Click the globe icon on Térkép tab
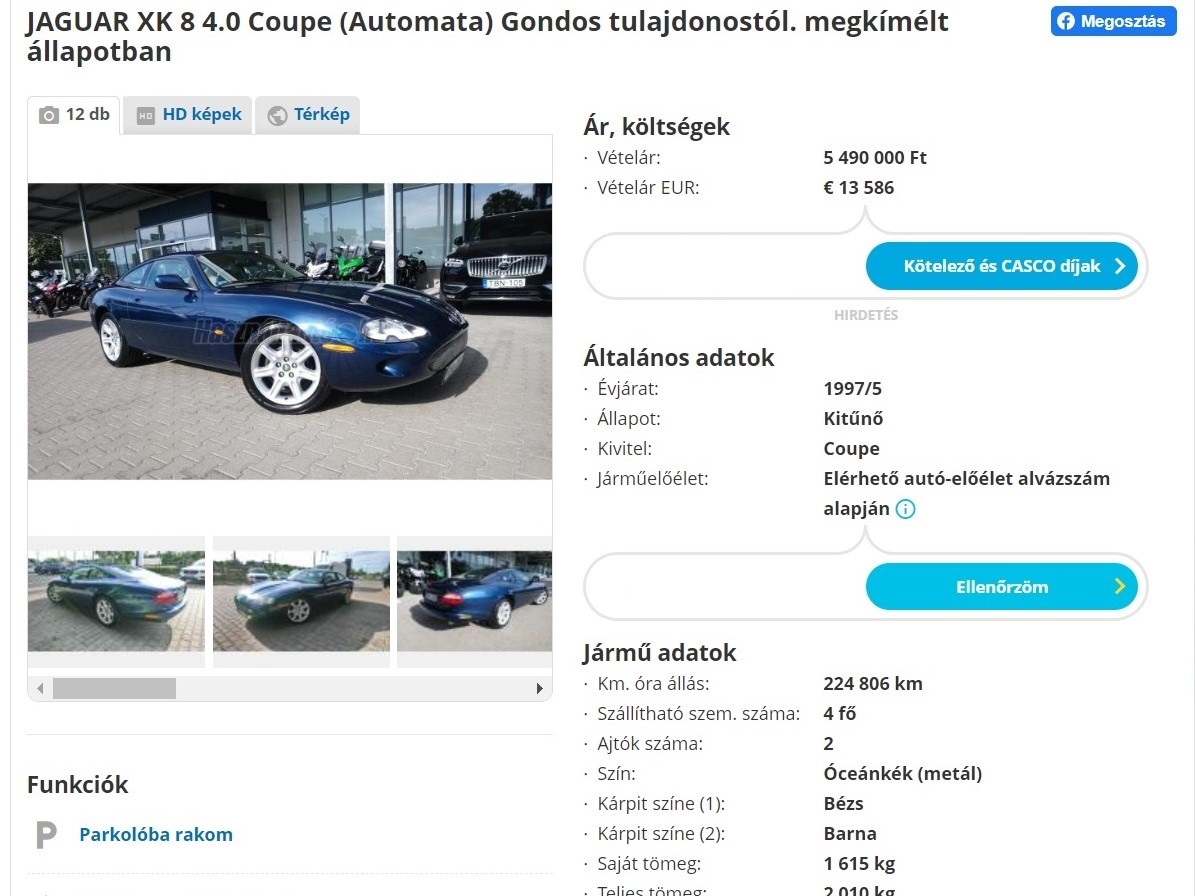 (277, 116)
